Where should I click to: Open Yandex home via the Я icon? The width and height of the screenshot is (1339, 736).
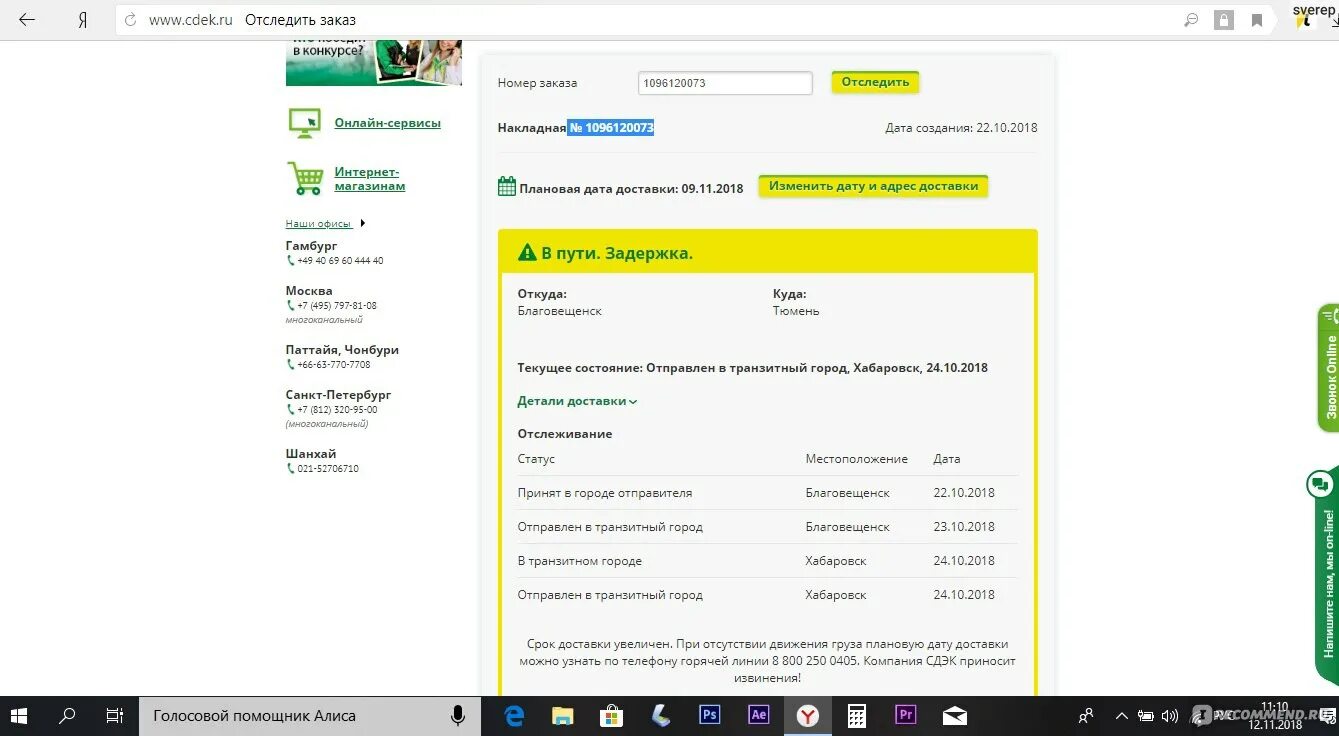click(83, 20)
